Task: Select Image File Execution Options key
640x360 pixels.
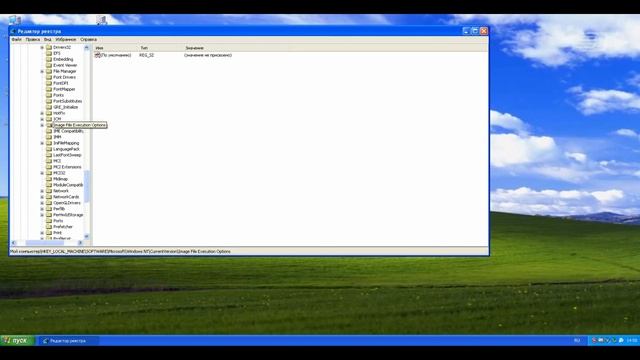Action: pos(80,125)
